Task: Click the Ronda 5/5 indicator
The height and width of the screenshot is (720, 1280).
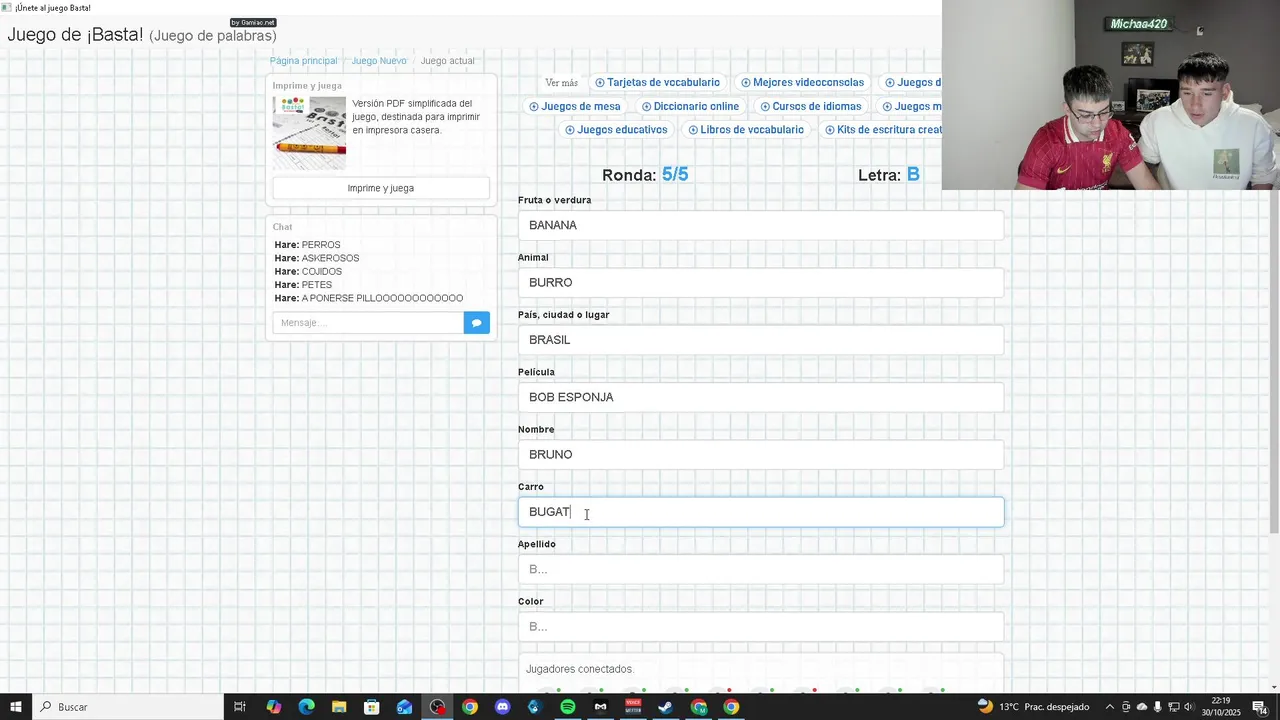Action: coord(645,175)
